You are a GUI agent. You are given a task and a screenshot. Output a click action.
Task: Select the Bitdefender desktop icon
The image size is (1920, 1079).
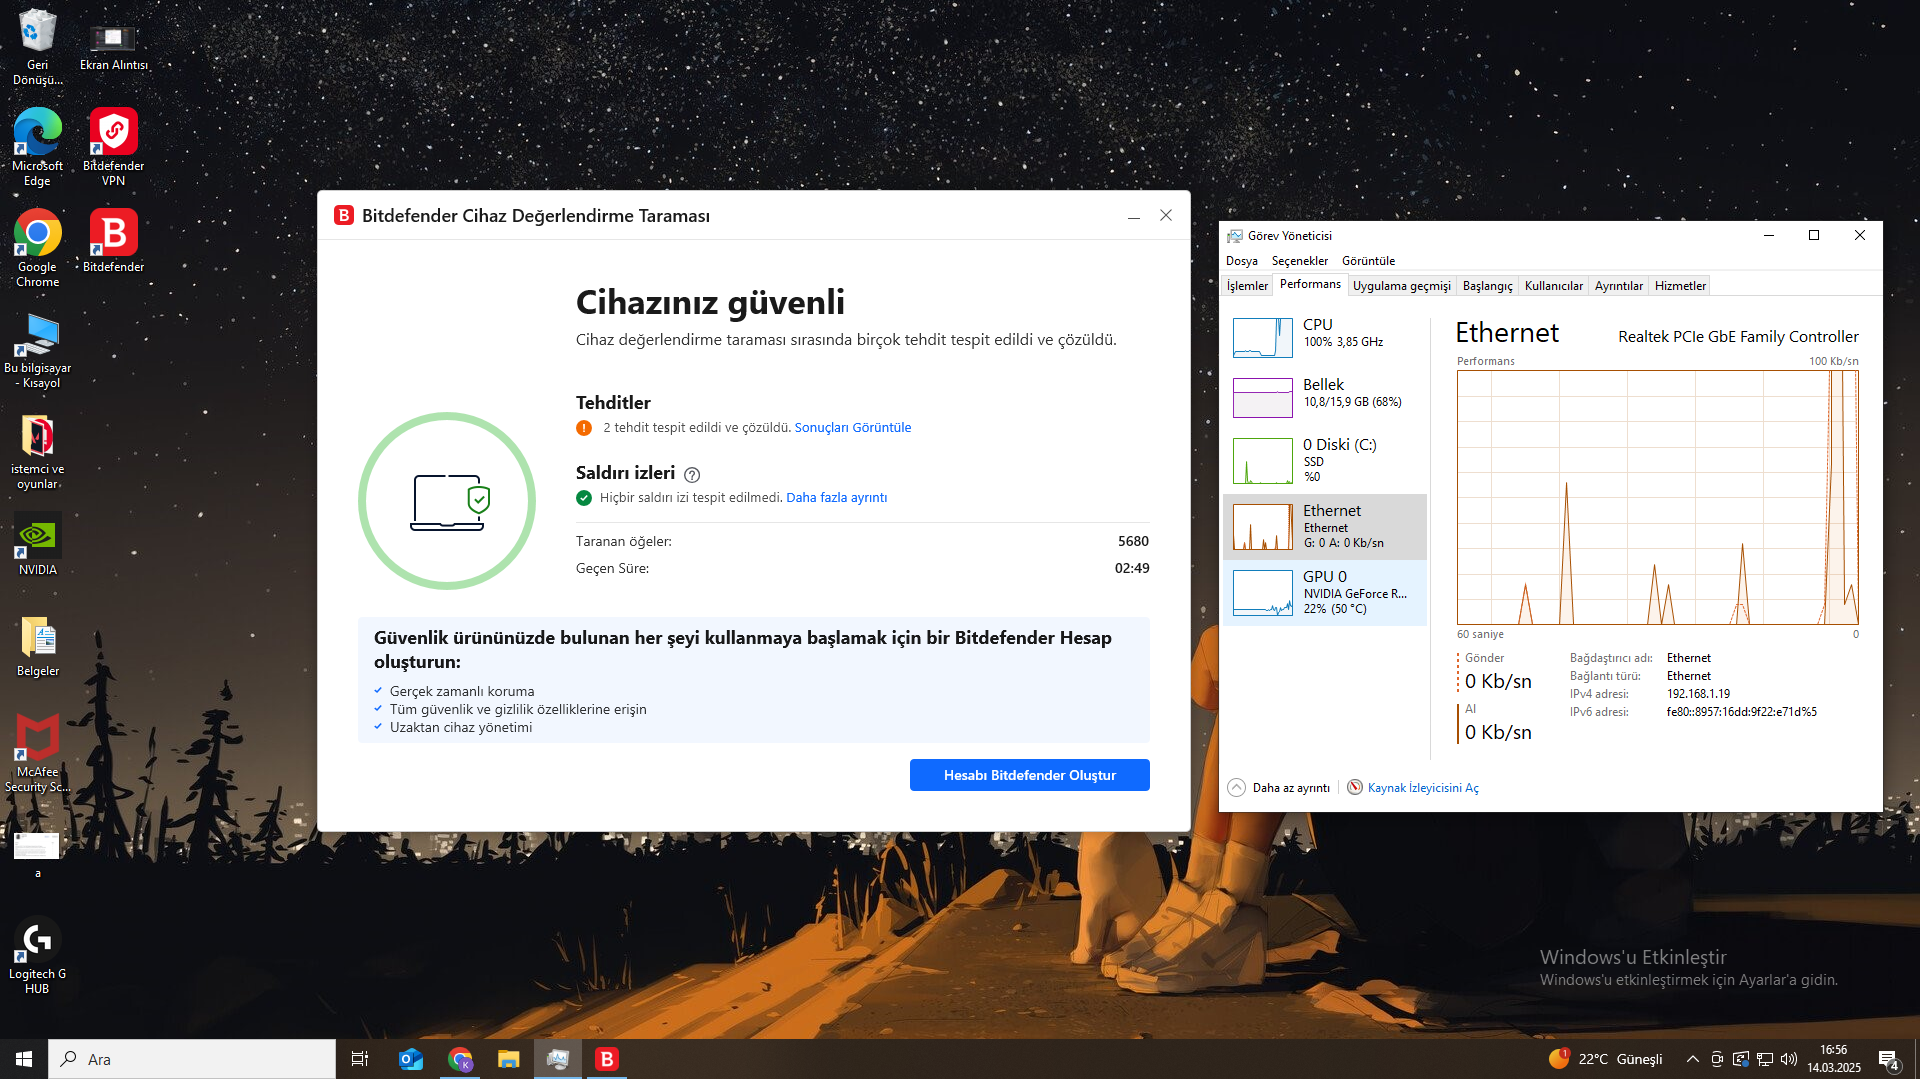pyautogui.click(x=113, y=241)
